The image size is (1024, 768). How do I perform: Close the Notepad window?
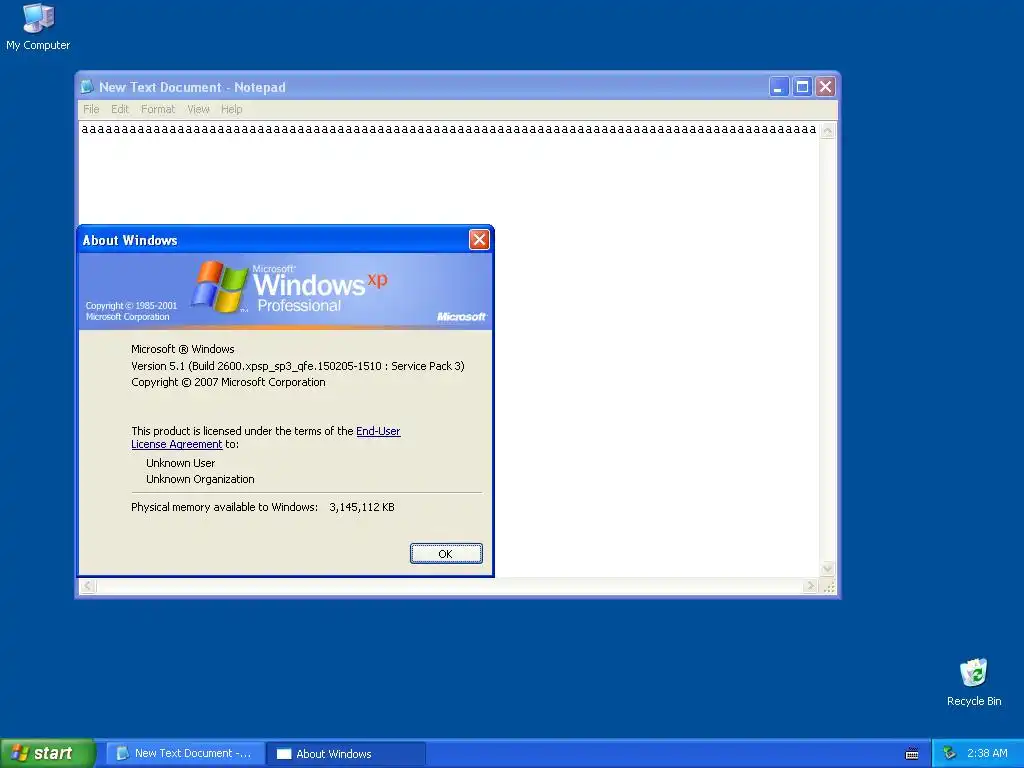(825, 87)
